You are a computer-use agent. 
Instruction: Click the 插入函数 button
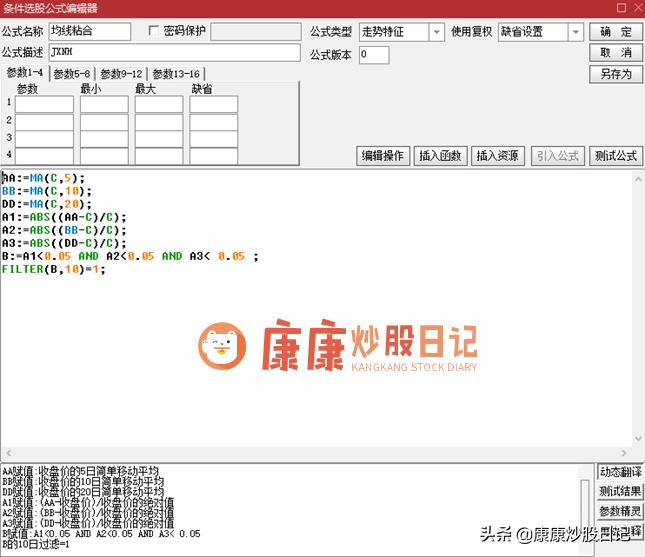point(440,156)
